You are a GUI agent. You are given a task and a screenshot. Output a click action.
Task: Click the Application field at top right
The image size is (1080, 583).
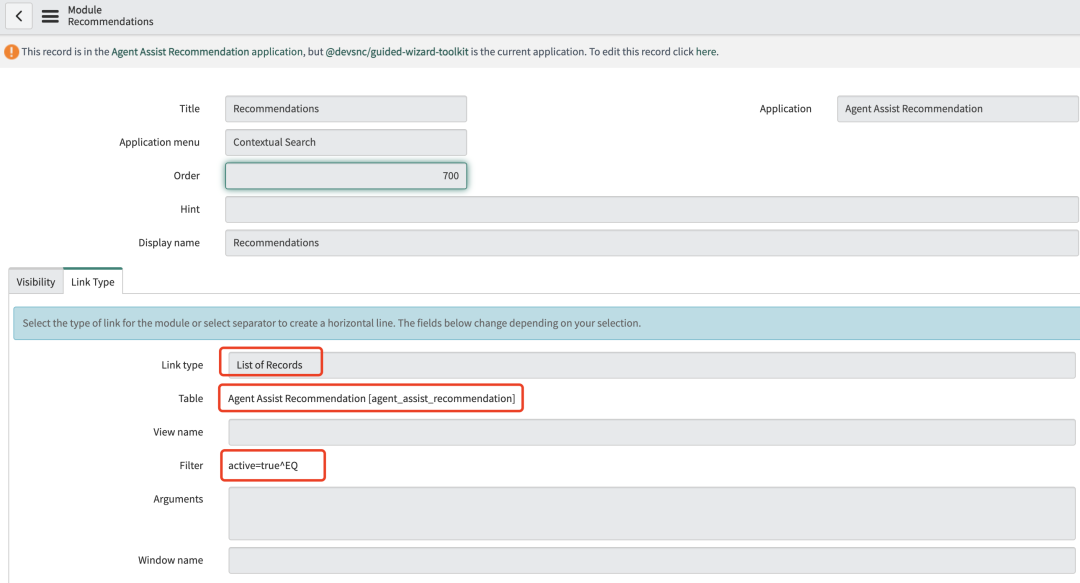click(957, 109)
